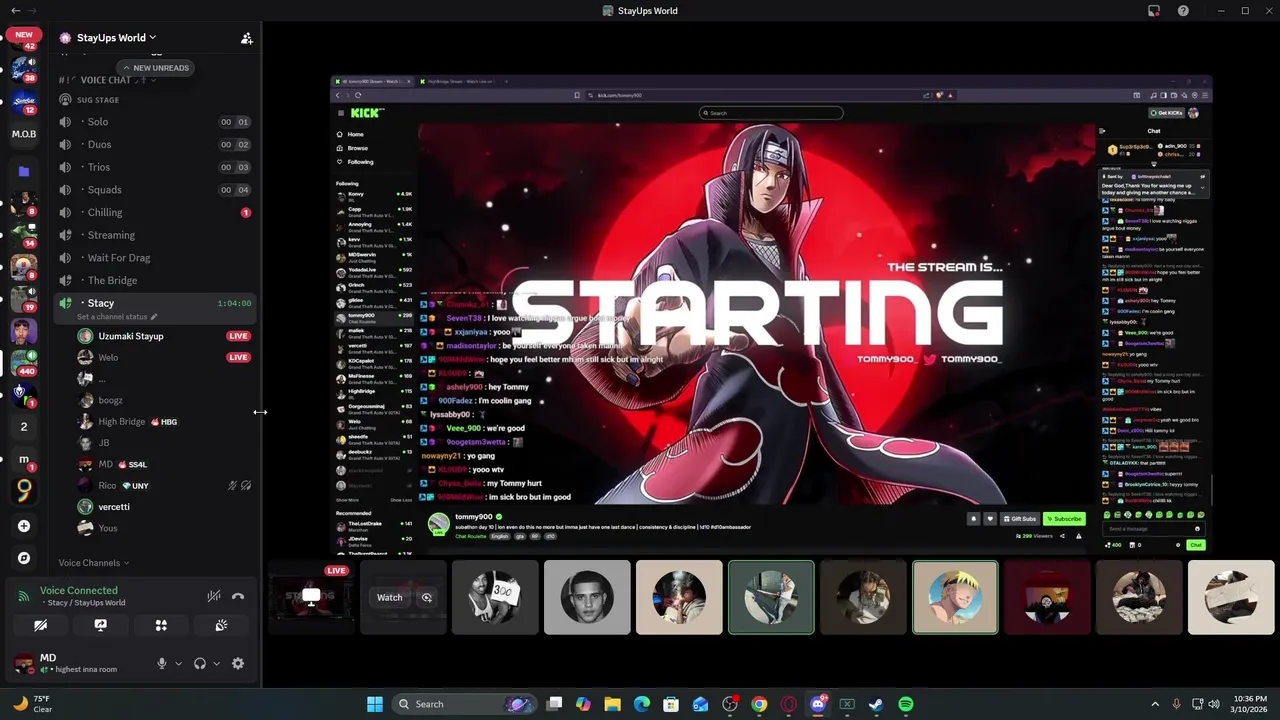
Task: Join the Duos voice channel
Action: tap(155, 145)
